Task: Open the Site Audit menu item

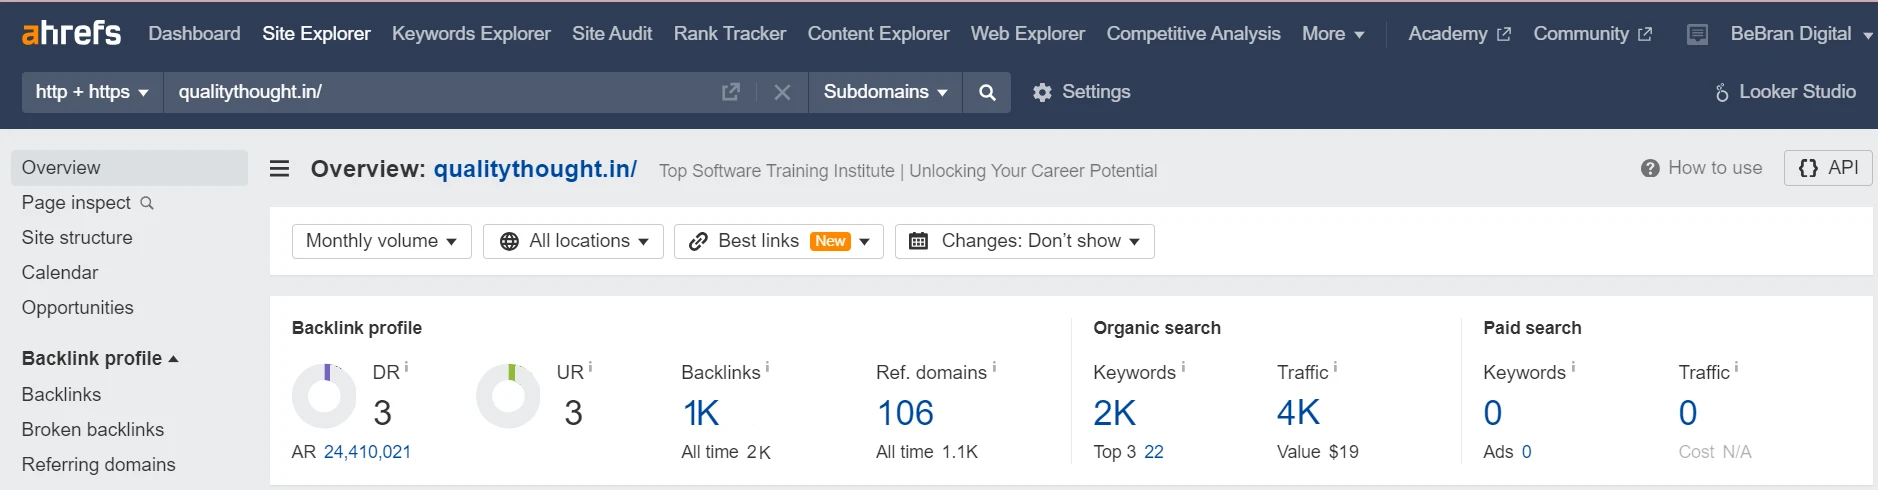Action: [x=612, y=33]
